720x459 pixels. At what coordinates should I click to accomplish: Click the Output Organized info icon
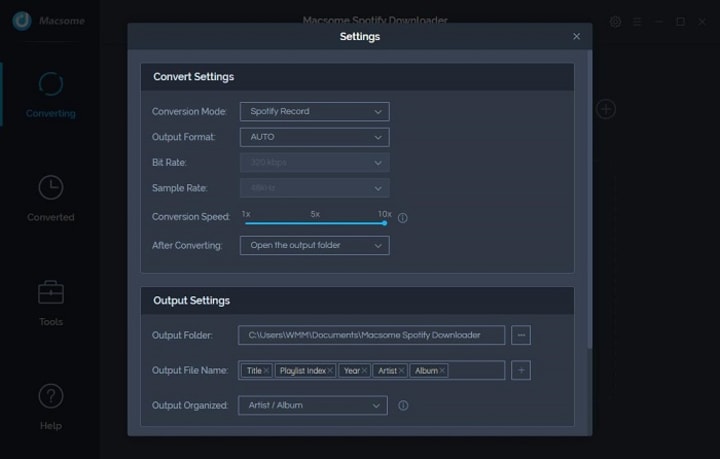(403, 405)
